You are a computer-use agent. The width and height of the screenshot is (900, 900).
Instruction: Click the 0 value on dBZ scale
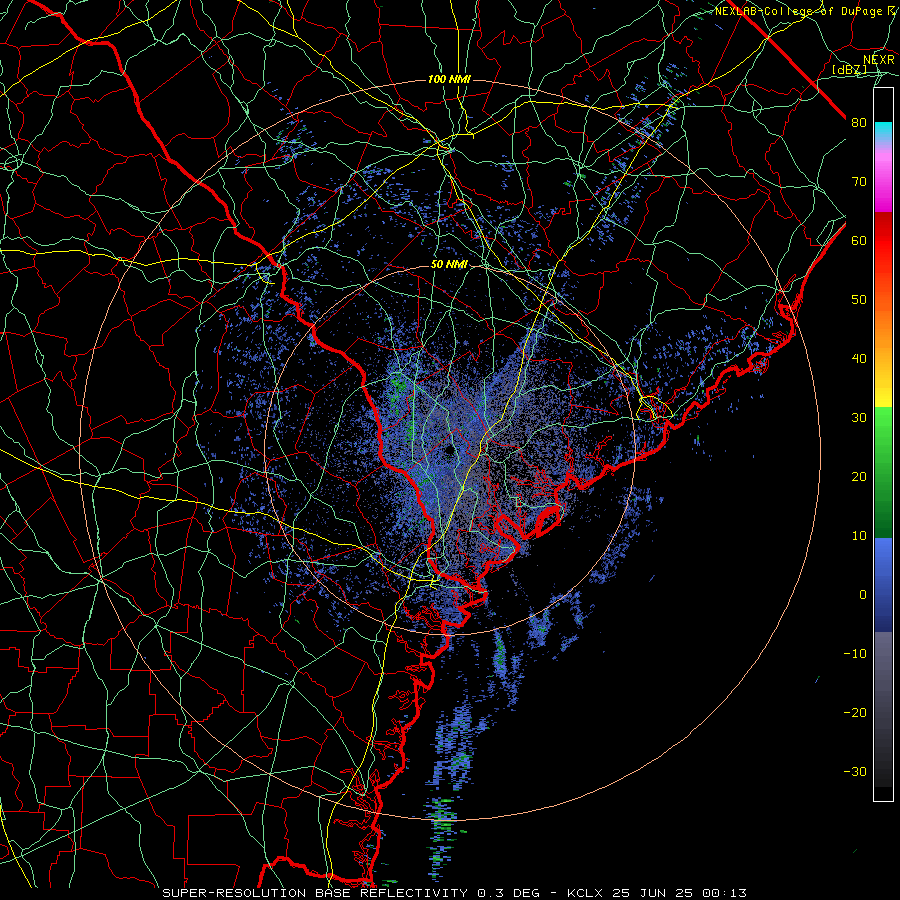(863, 595)
